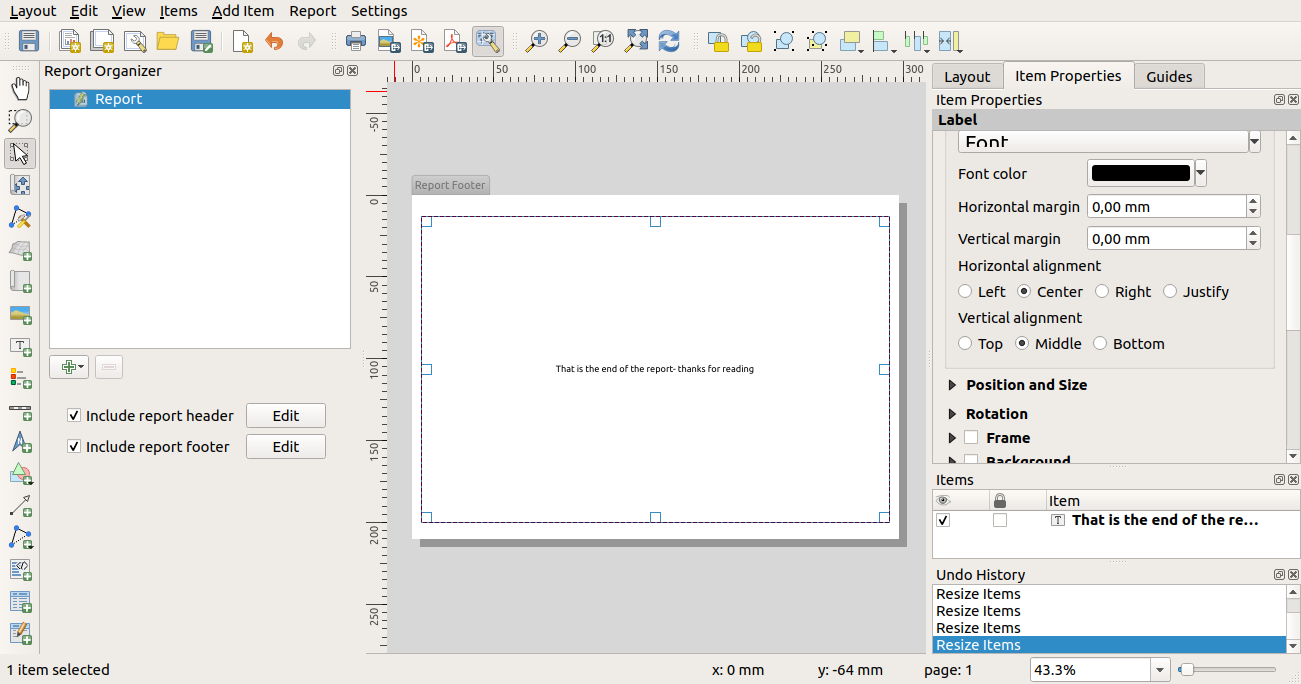Click the Print layout icon
This screenshot has height=684, width=1301.
click(355, 41)
